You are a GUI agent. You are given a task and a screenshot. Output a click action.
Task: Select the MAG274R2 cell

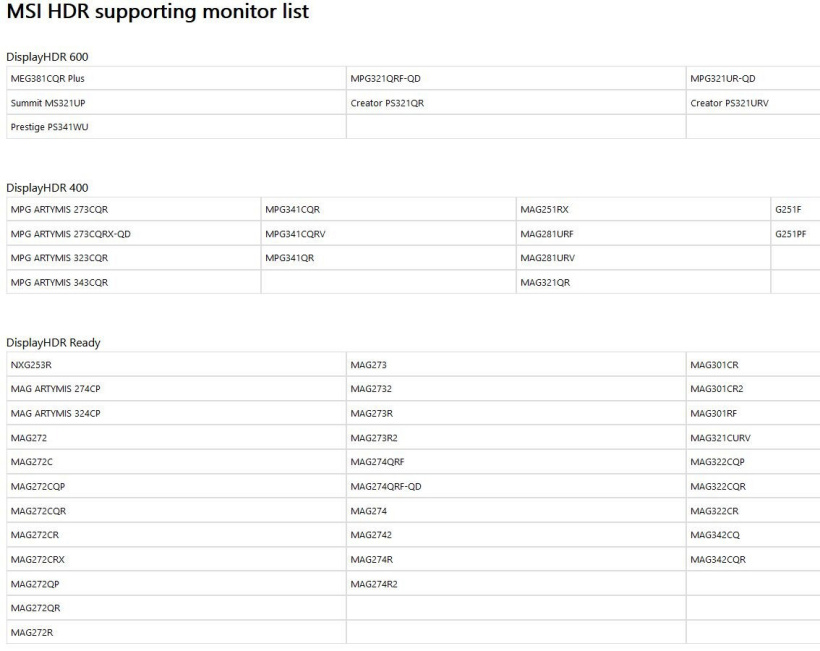[374, 584]
